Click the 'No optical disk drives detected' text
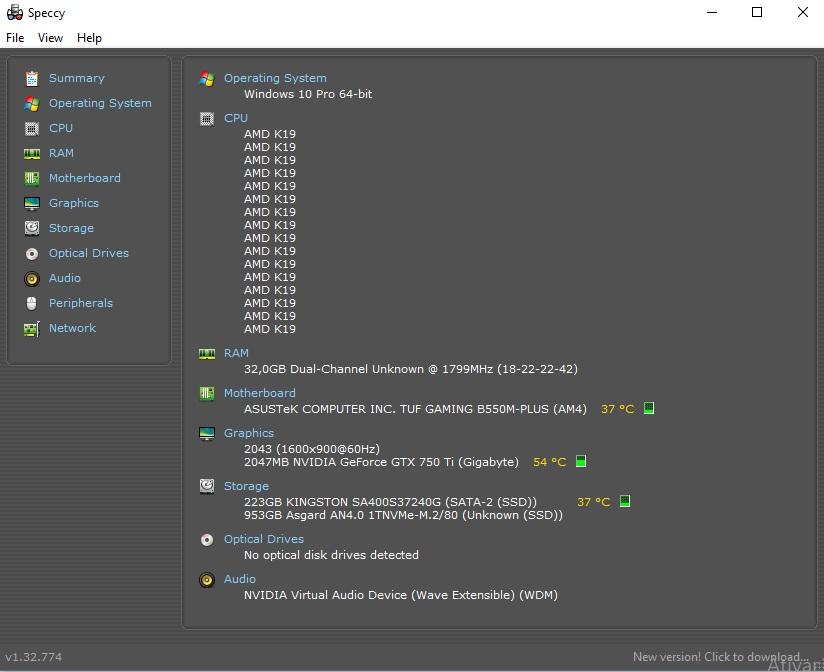 coord(332,555)
